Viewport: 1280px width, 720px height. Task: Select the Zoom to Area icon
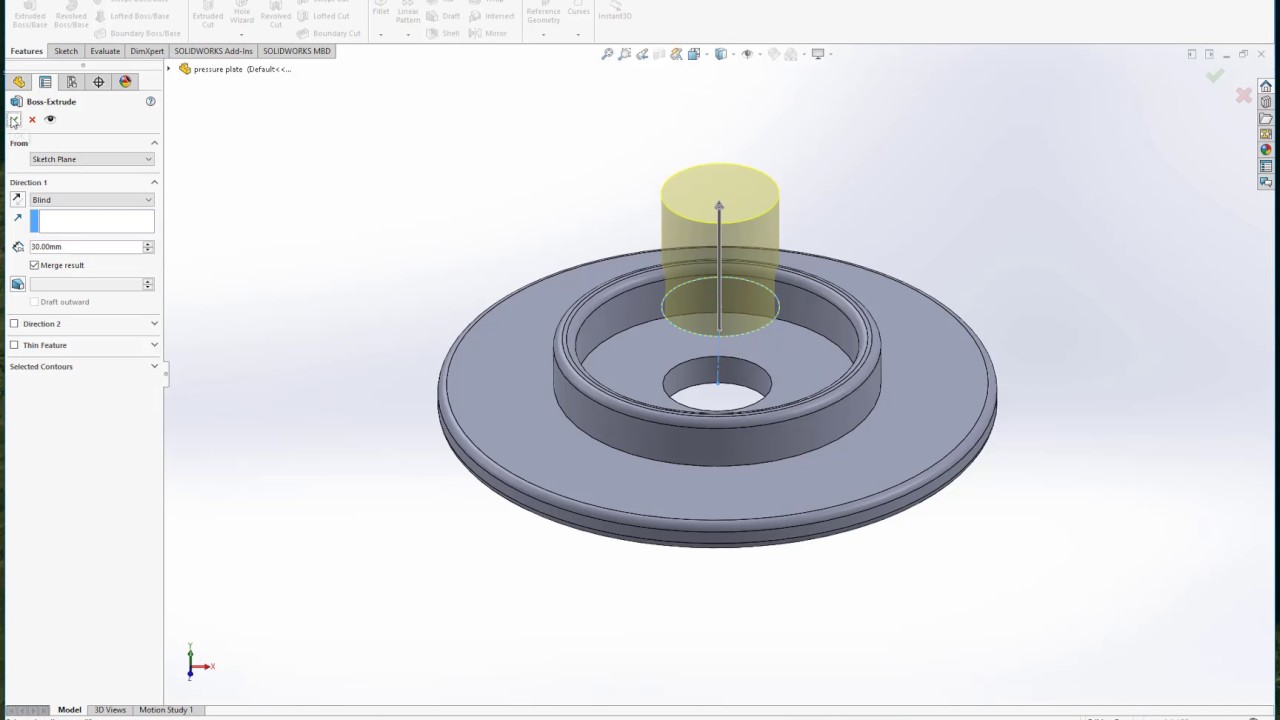(x=625, y=54)
